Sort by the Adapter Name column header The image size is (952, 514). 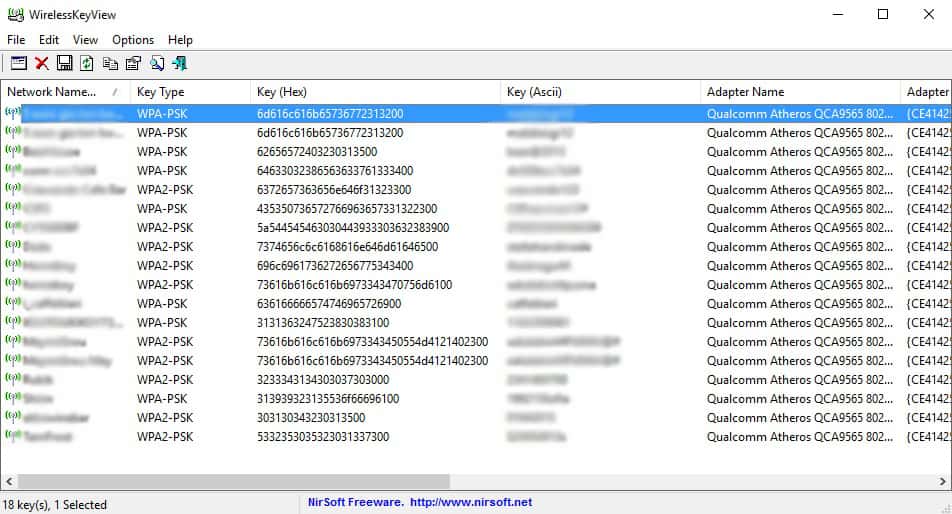click(x=800, y=92)
